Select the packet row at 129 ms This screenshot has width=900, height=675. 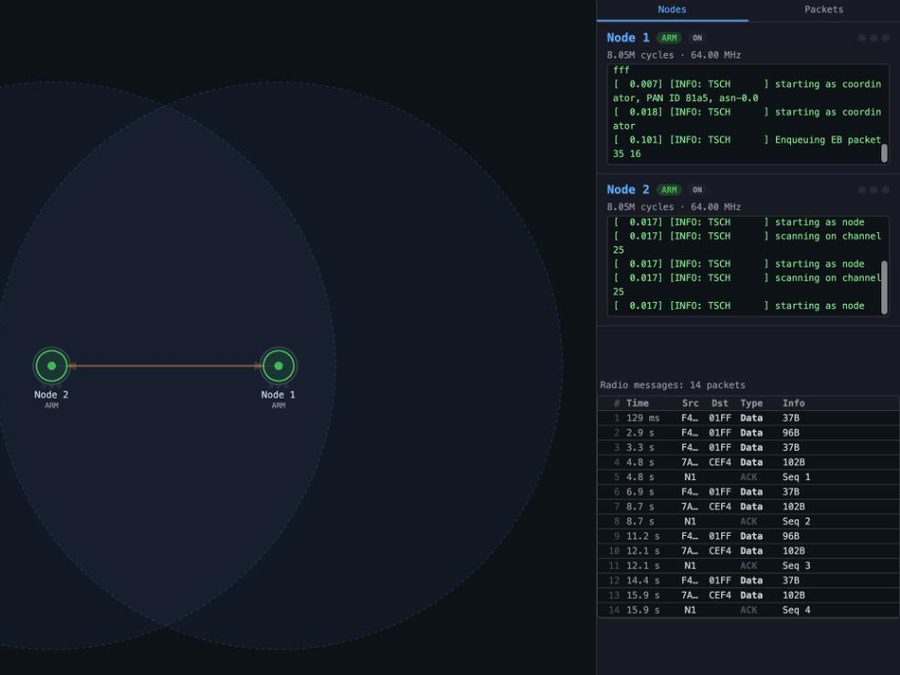[748, 418]
